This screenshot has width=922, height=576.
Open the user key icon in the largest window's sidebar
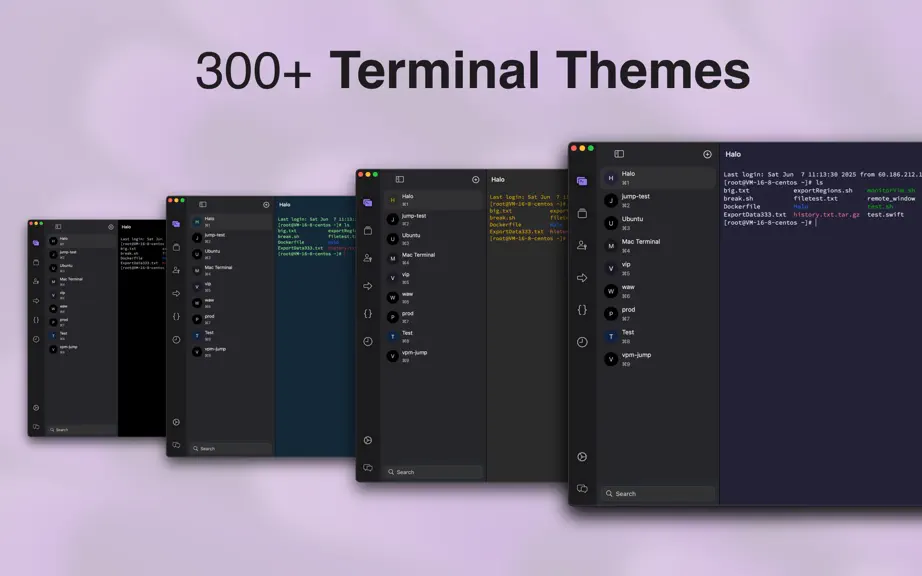click(582, 245)
